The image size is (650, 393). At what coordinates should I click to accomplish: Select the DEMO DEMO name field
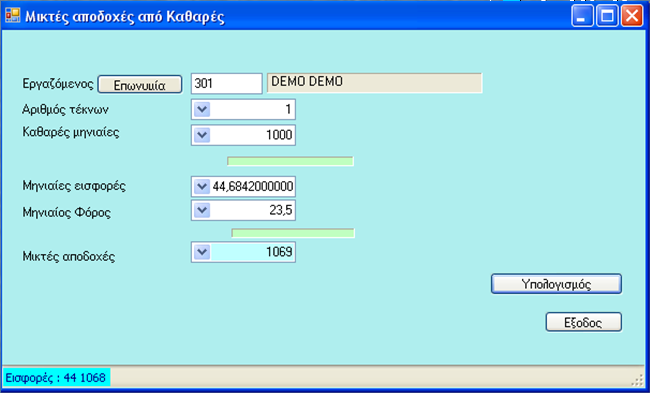tap(374, 82)
